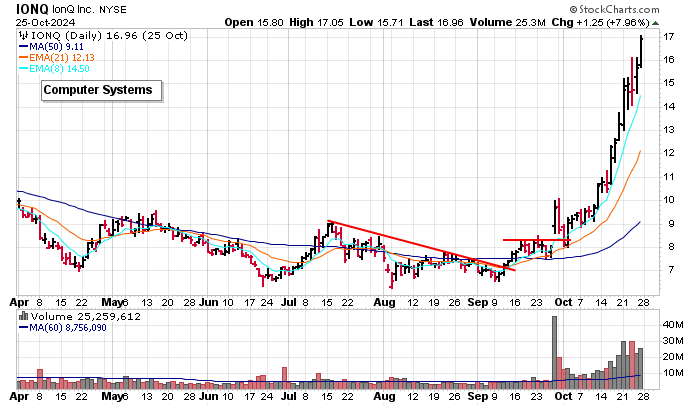The width and height of the screenshot is (700, 405).
Task: Click the tallest volume bar above 40M
Action: pos(554,353)
